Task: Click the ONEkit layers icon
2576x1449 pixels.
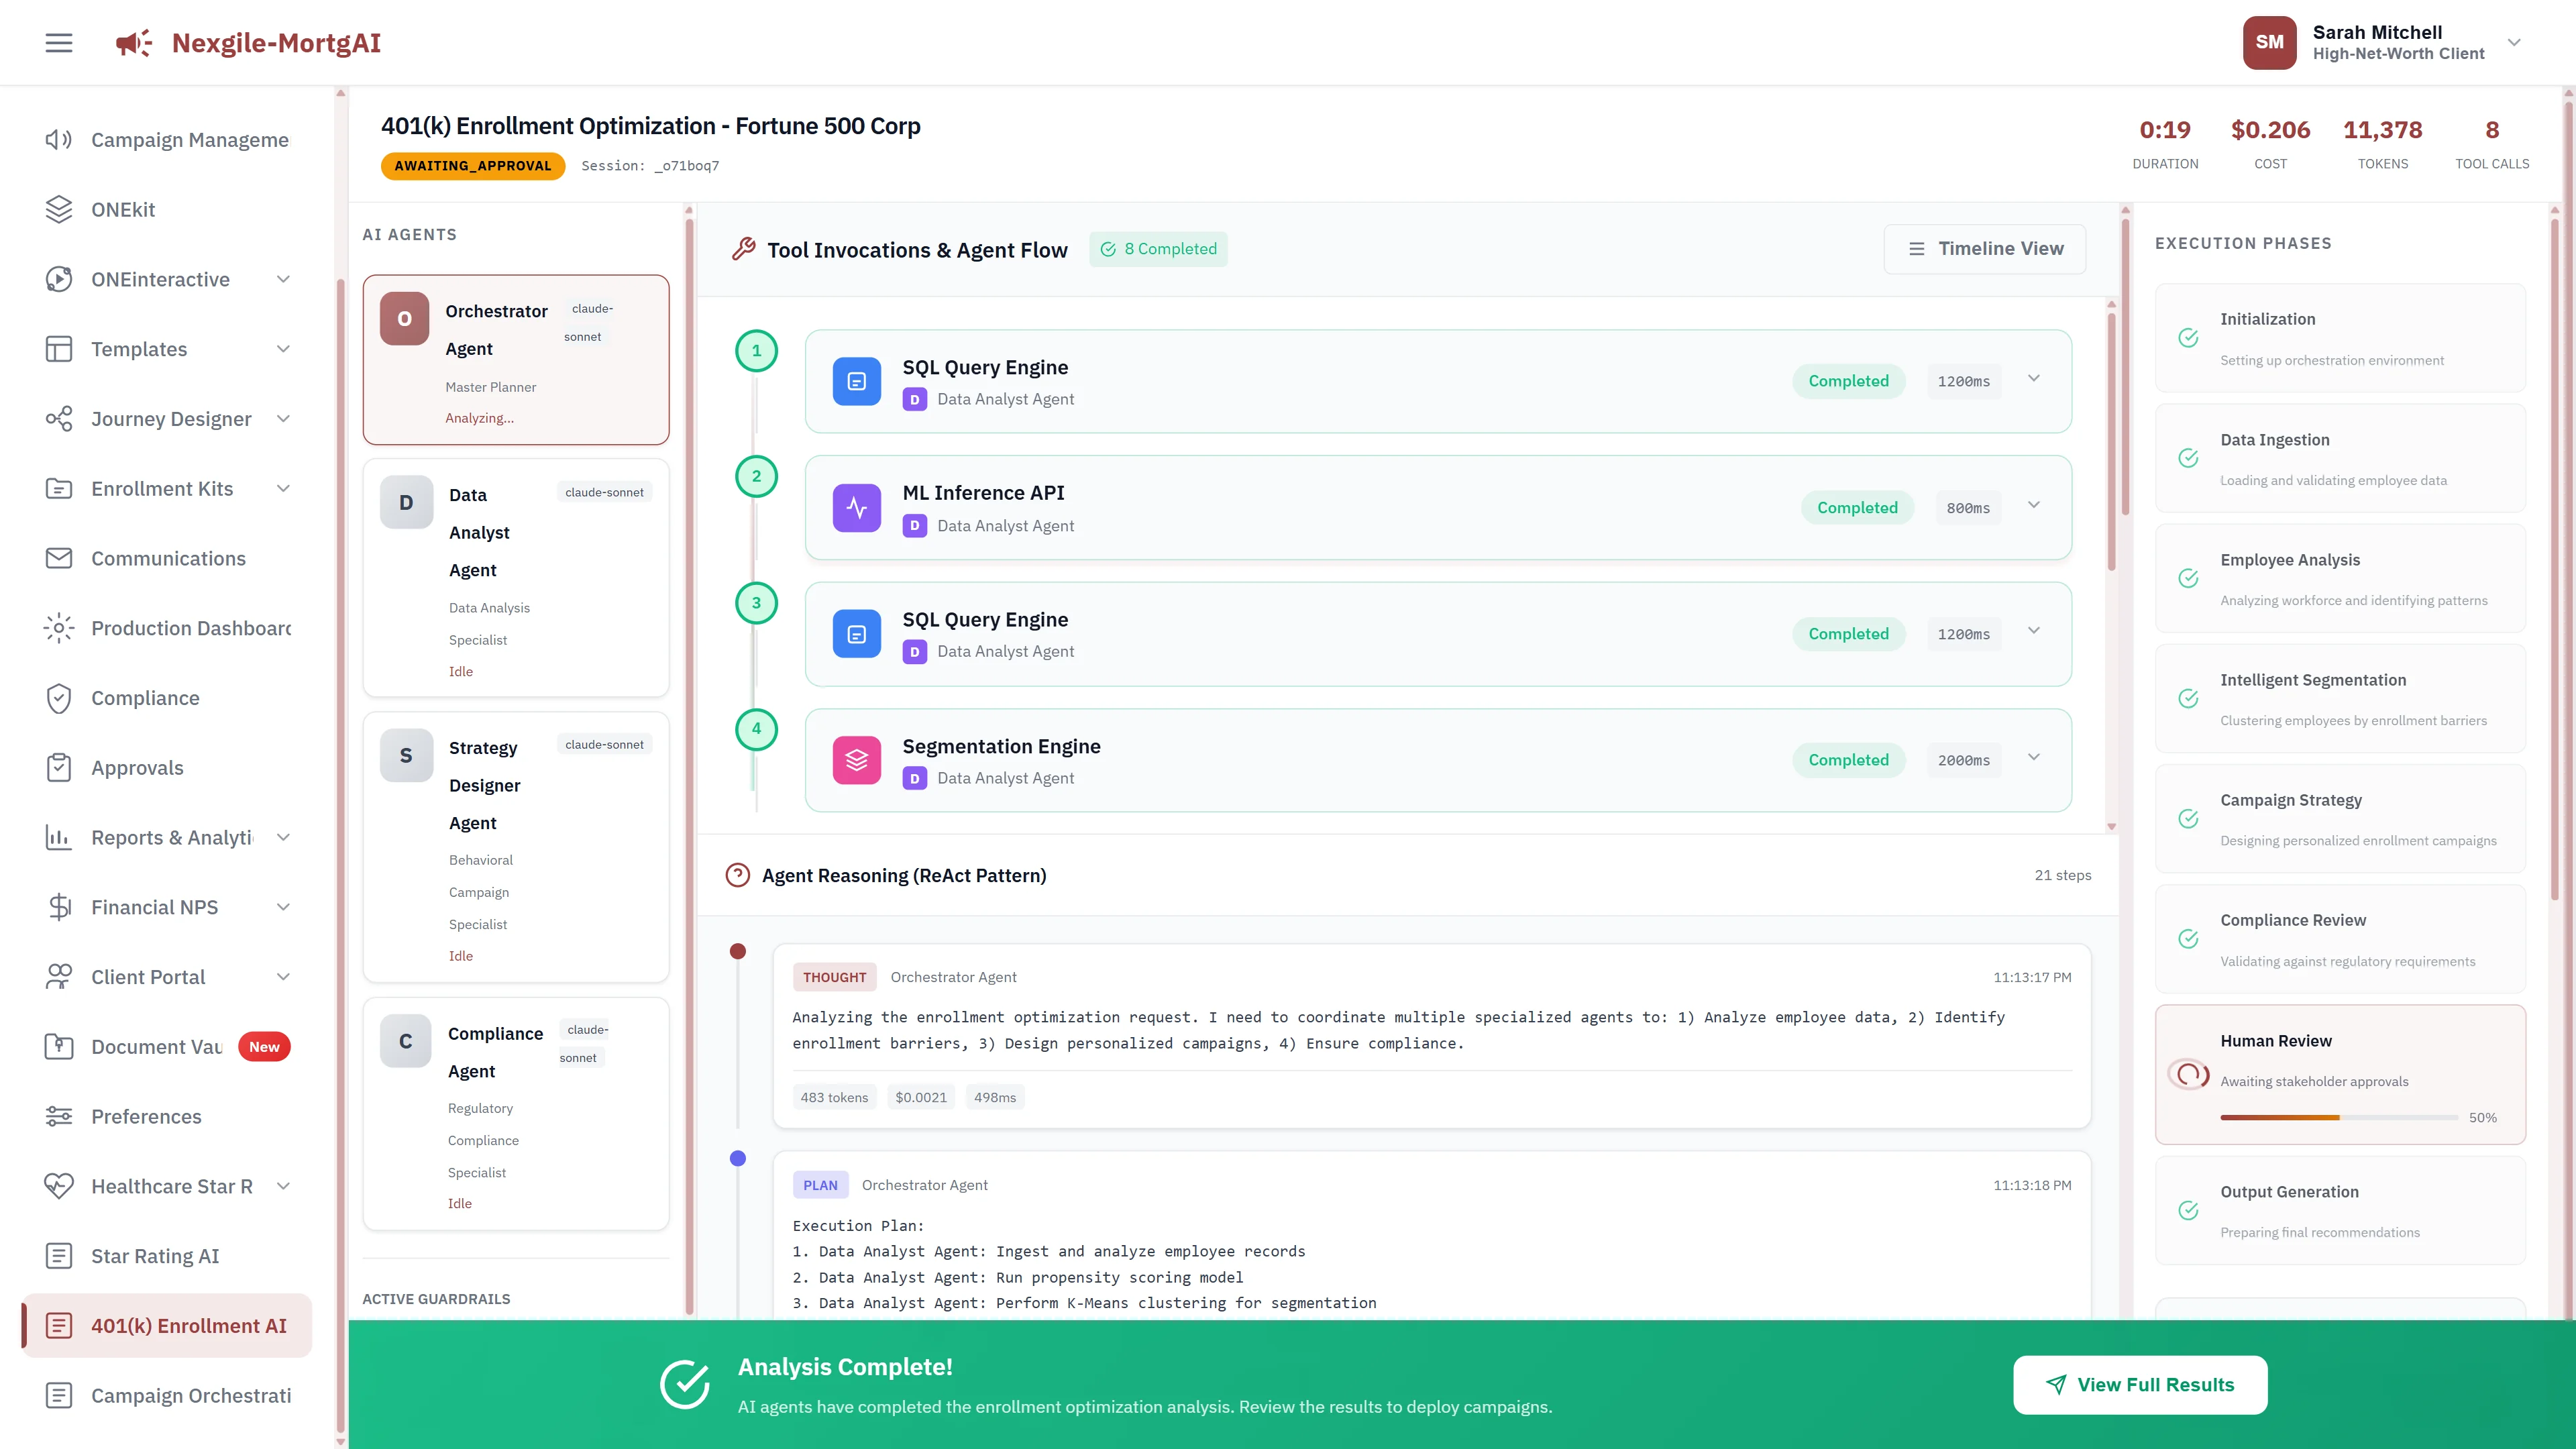Action: tap(58, 209)
